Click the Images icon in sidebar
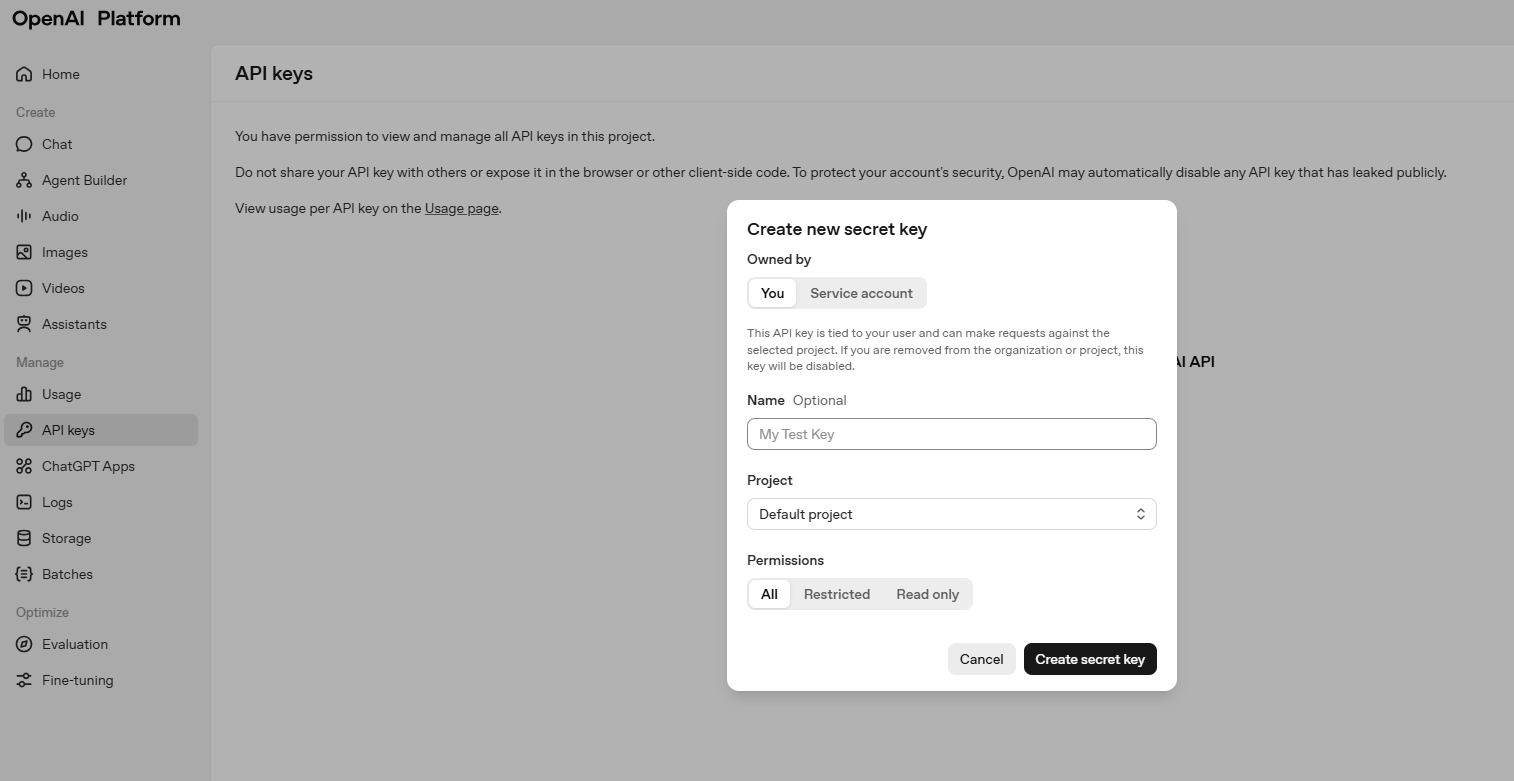 [x=24, y=252]
